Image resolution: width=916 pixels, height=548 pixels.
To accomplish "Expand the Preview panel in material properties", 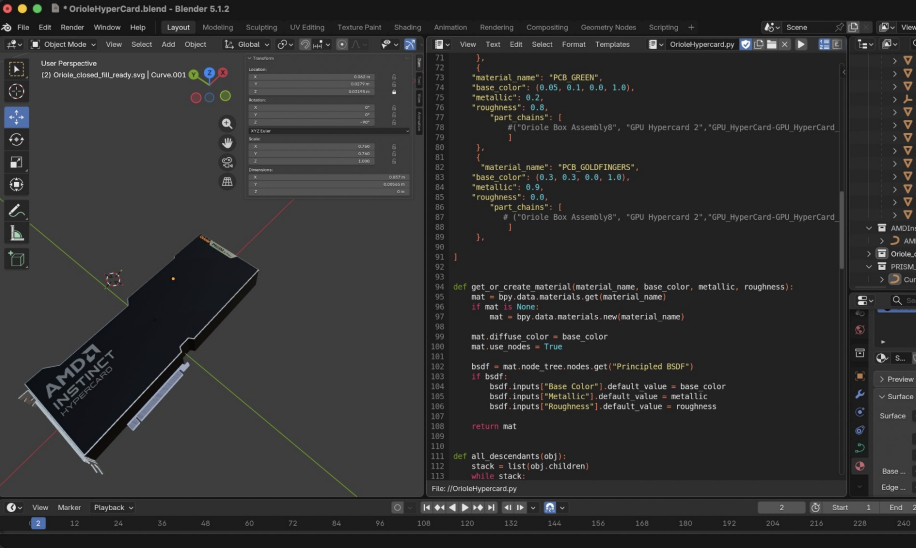I will click(897, 379).
